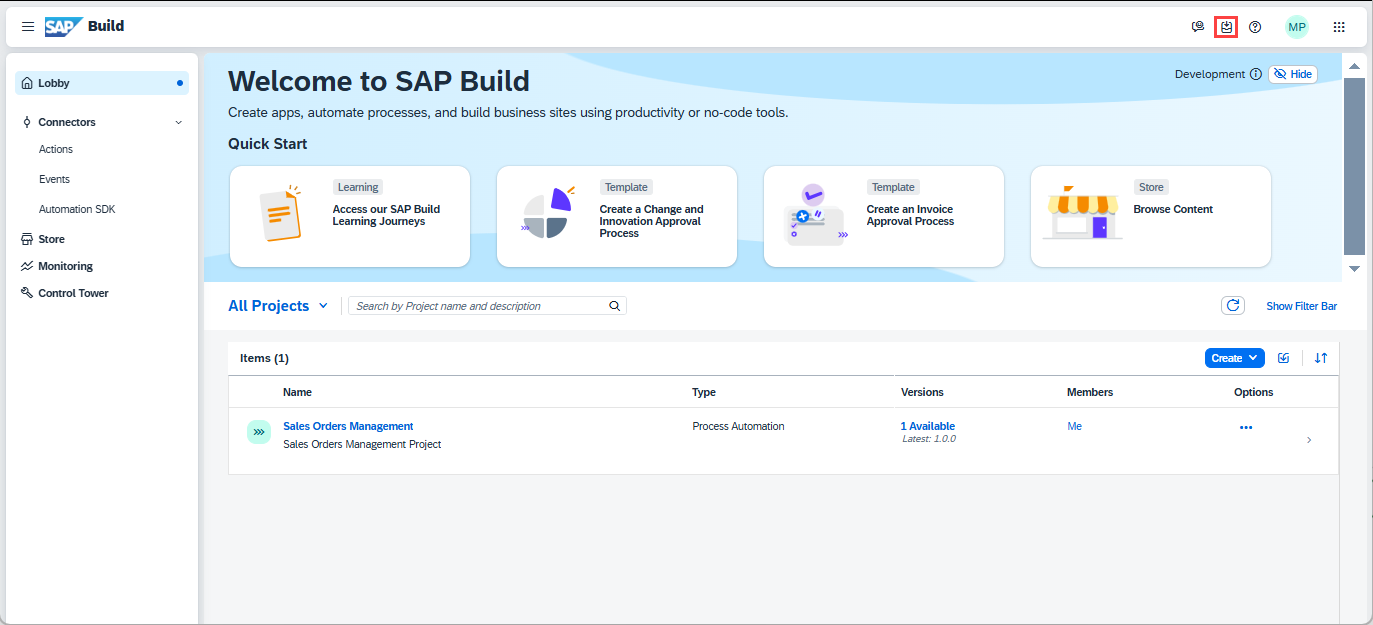Click the Process Automation type cell
The image size is (1373, 625).
click(738, 426)
